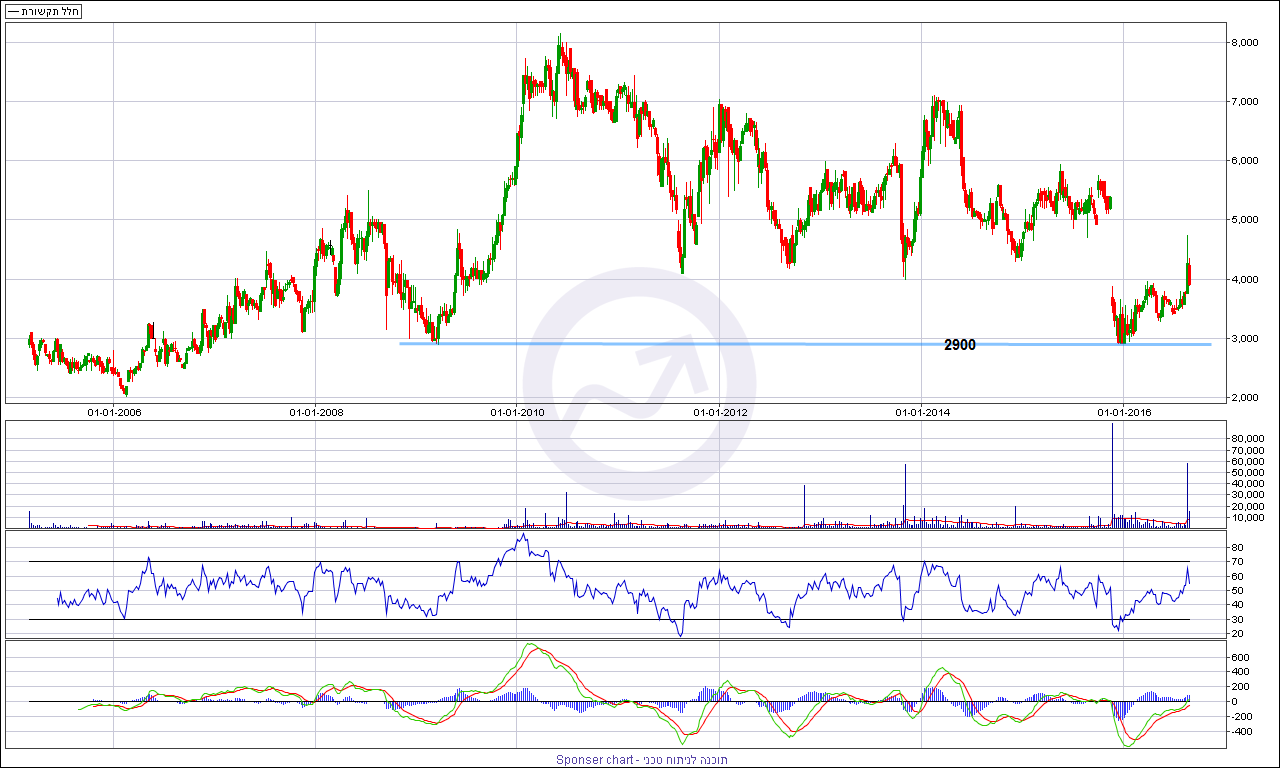Screen dimensions: 1280x768
Task: Click the 400 label on the MACD axis
Action: (x=1241, y=672)
